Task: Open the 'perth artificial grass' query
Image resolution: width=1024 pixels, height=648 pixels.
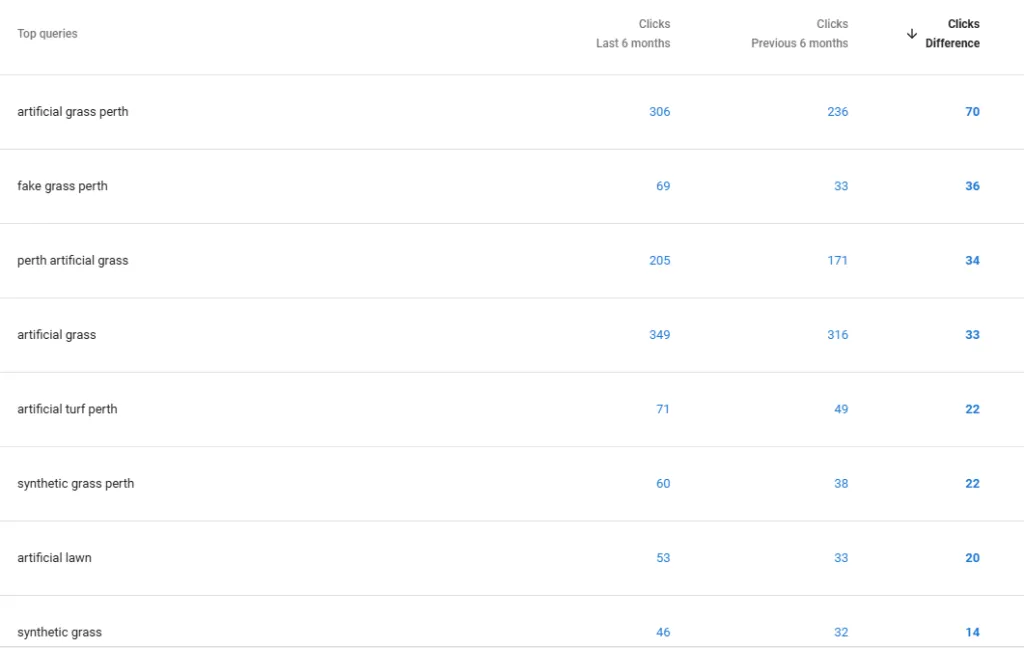Action: [x=72, y=261]
